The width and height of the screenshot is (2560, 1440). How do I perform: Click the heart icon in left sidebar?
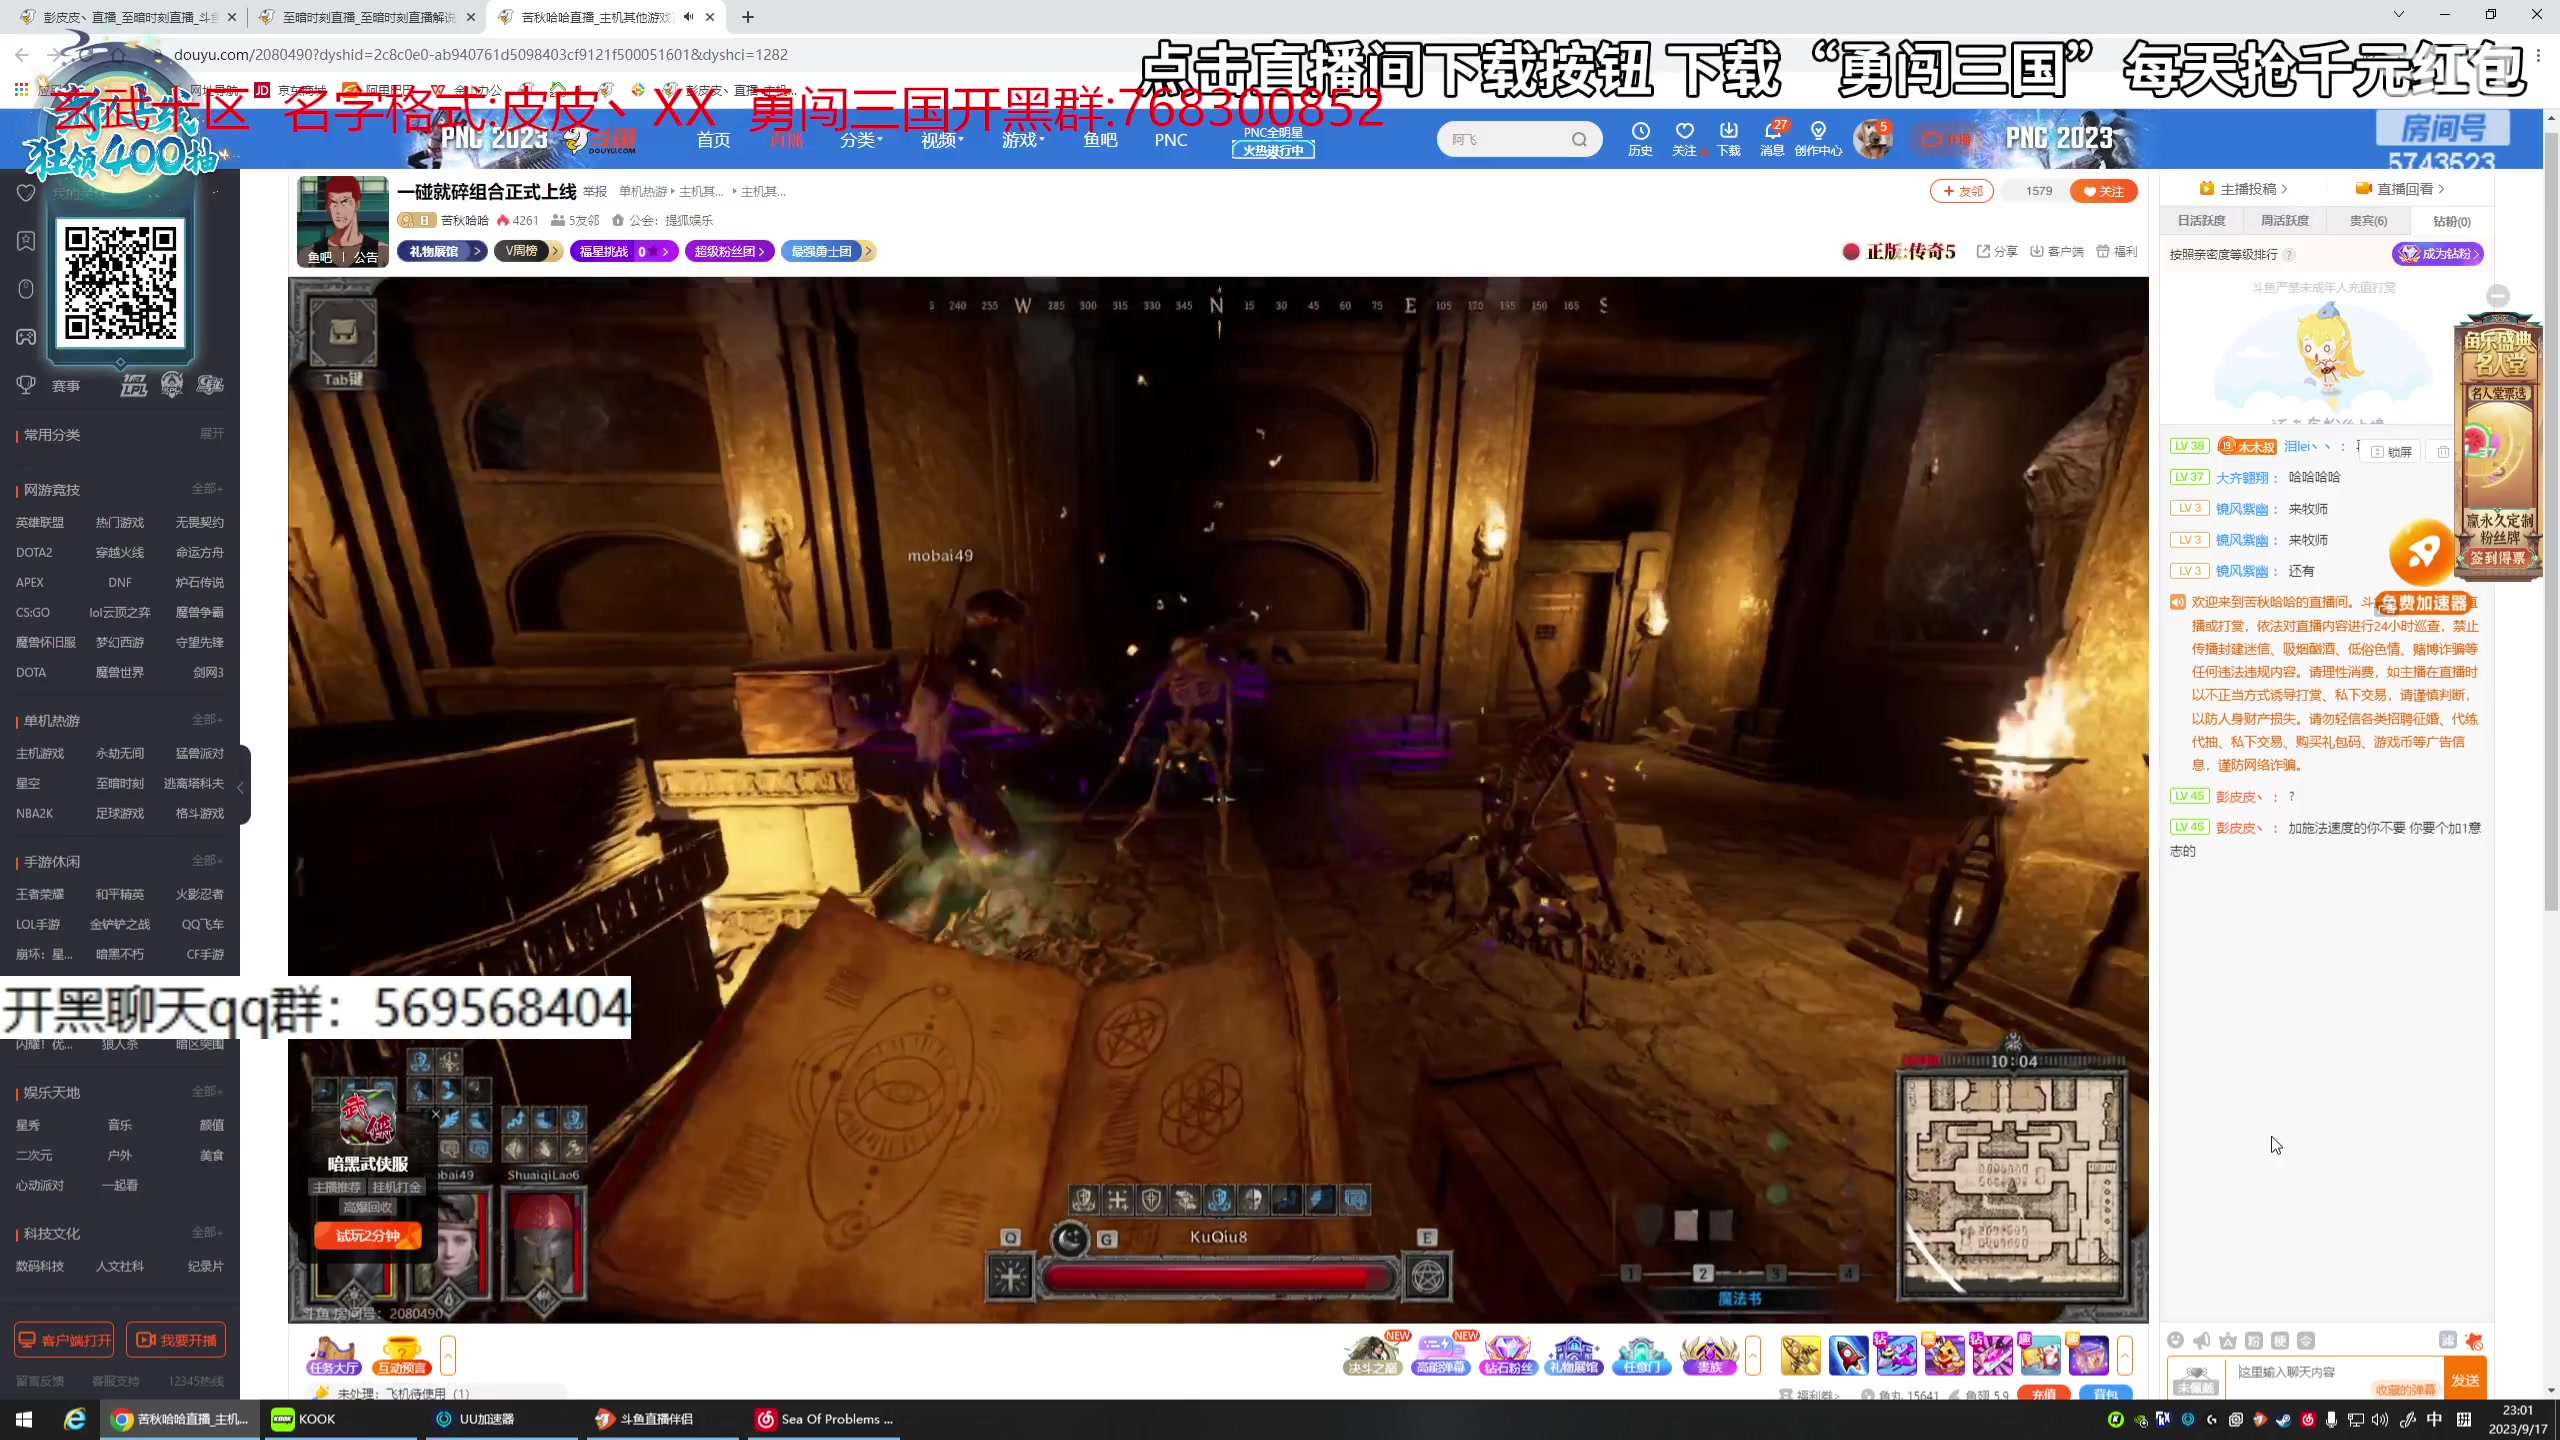[26, 193]
